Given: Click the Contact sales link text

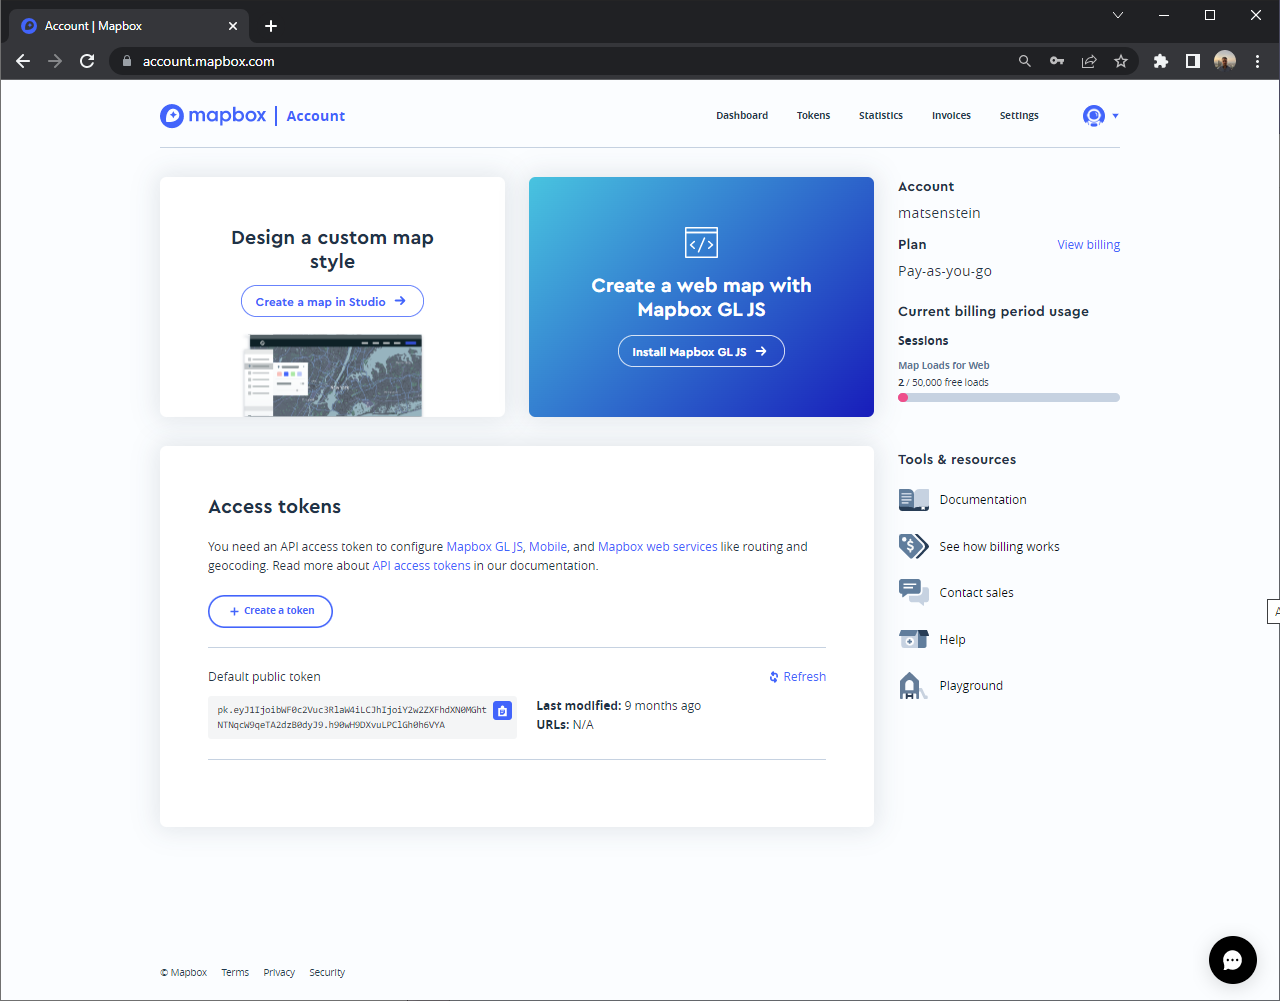Looking at the screenshot, I should 976,593.
